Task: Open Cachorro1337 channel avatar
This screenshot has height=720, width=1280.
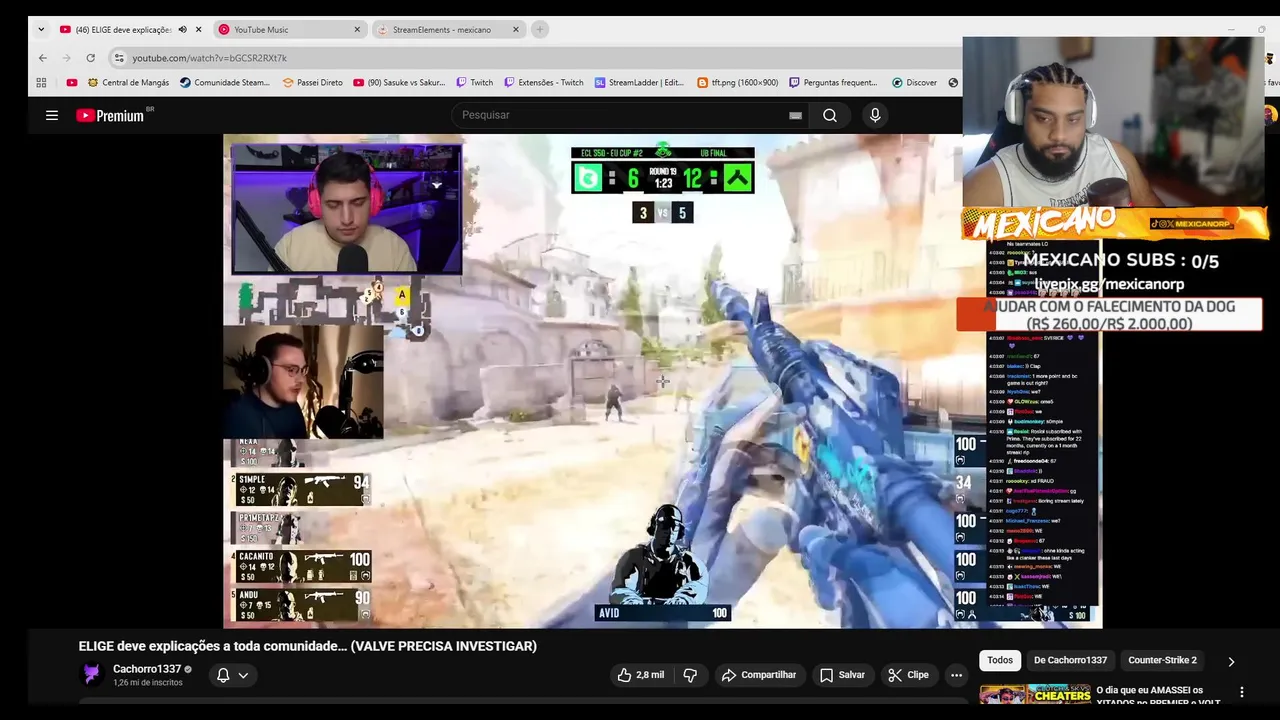Action: coord(92,675)
